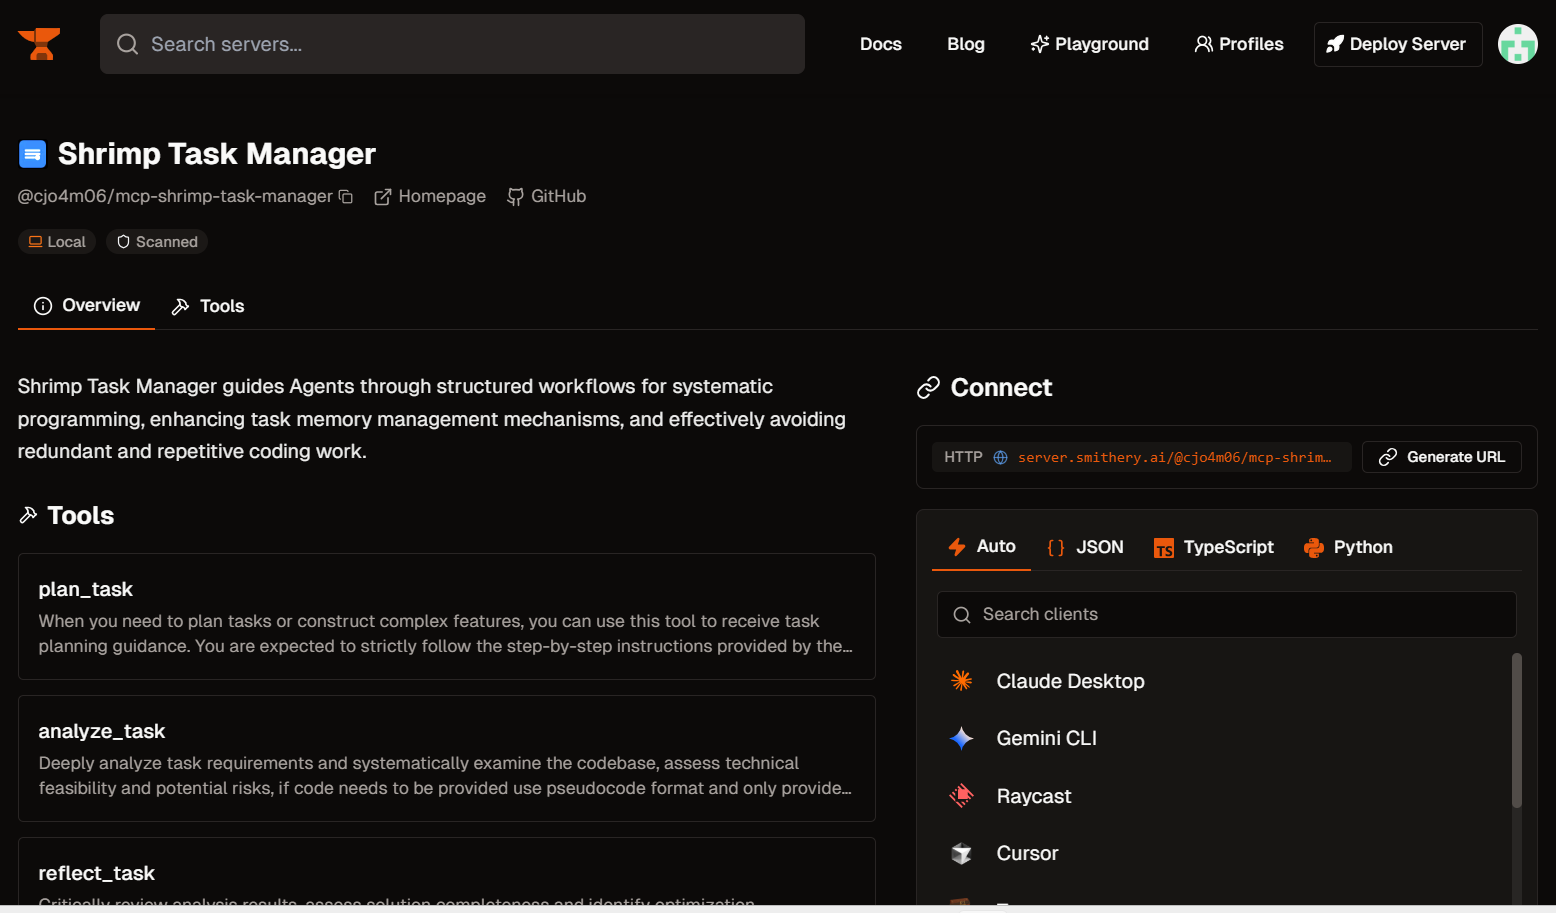This screenshot has width=1556, height=913.
Task: Click the HTTP label in Connect box
Action: click(963, 457)
